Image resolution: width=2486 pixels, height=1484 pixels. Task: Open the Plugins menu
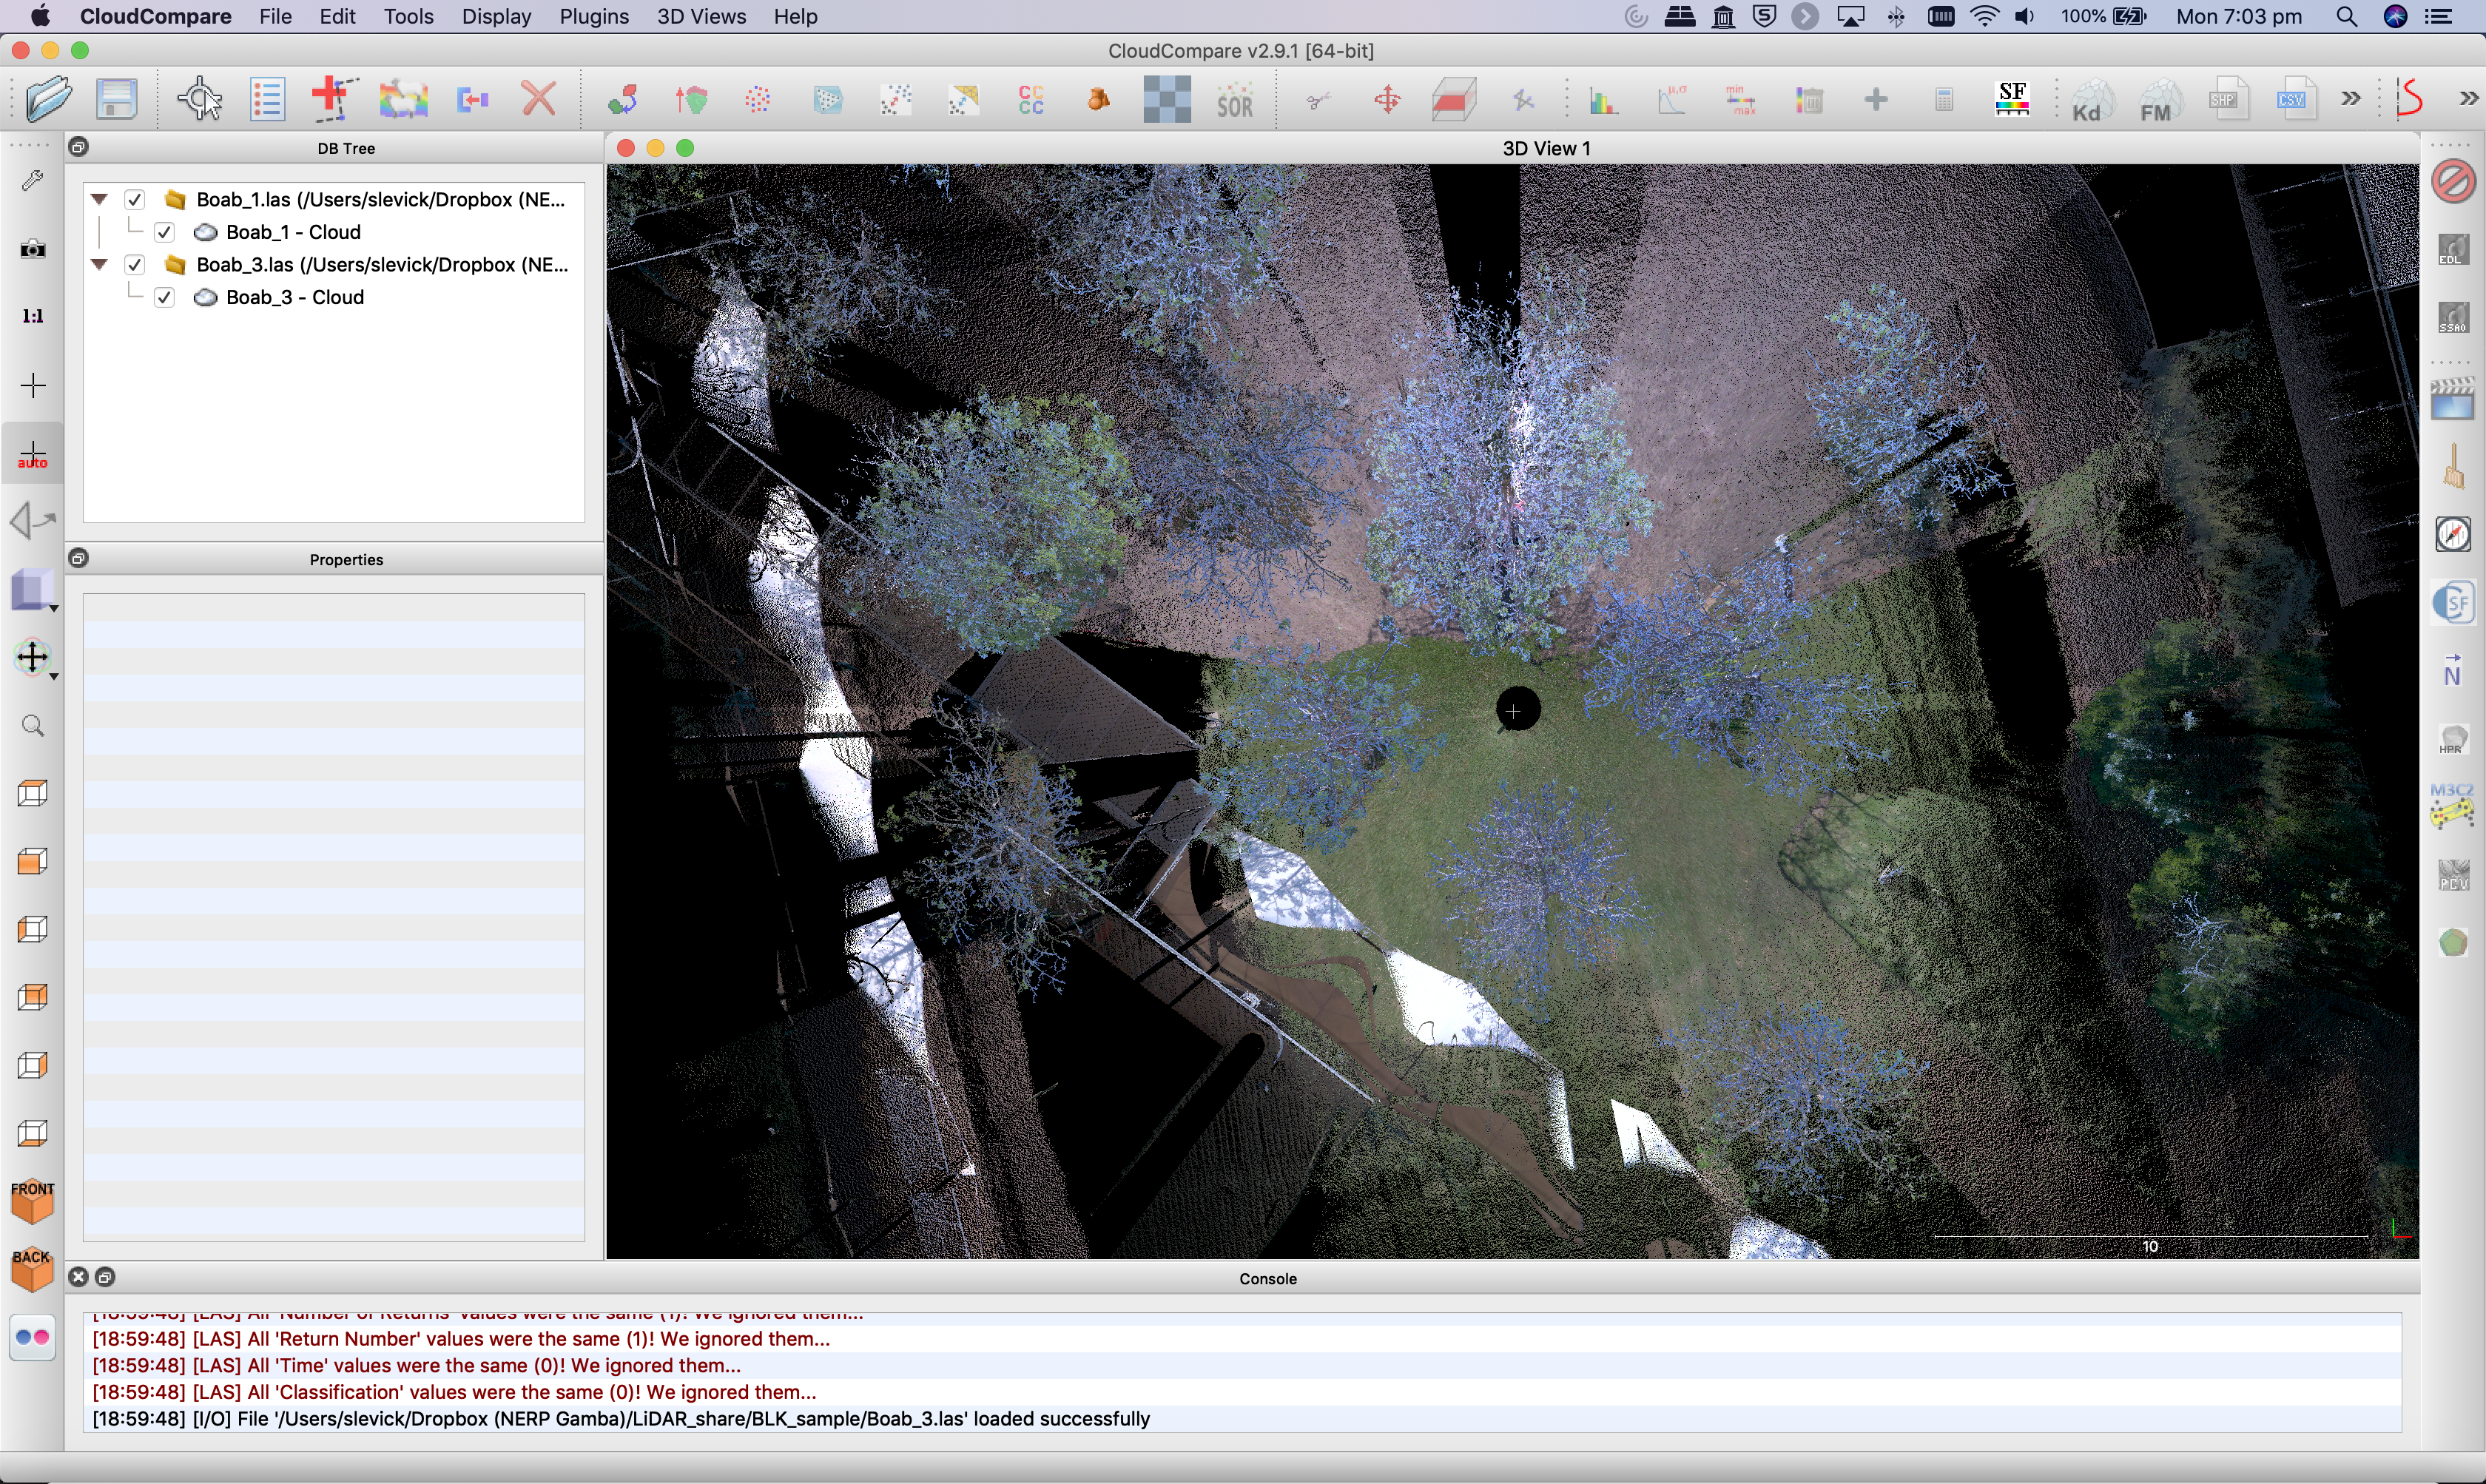(594, 17)
